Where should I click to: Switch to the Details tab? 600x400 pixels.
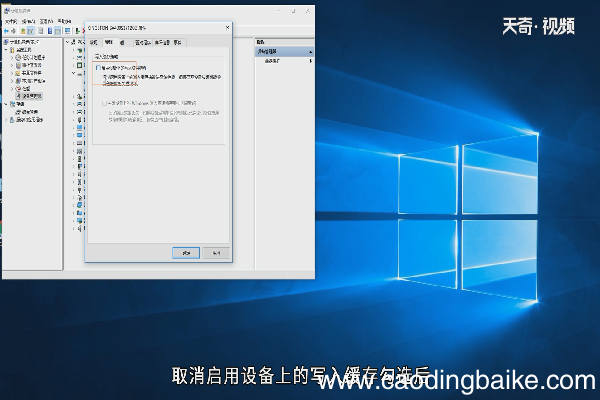click(162, 42)
